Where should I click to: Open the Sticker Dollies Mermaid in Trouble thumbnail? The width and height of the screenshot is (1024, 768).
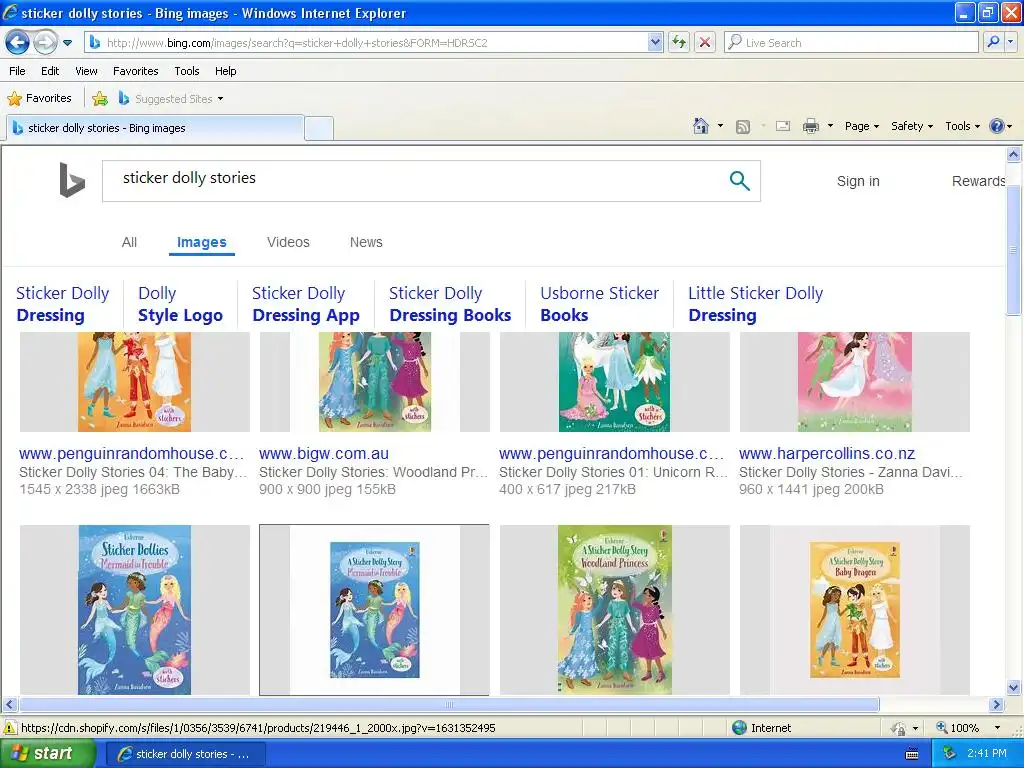click(135, 609)
